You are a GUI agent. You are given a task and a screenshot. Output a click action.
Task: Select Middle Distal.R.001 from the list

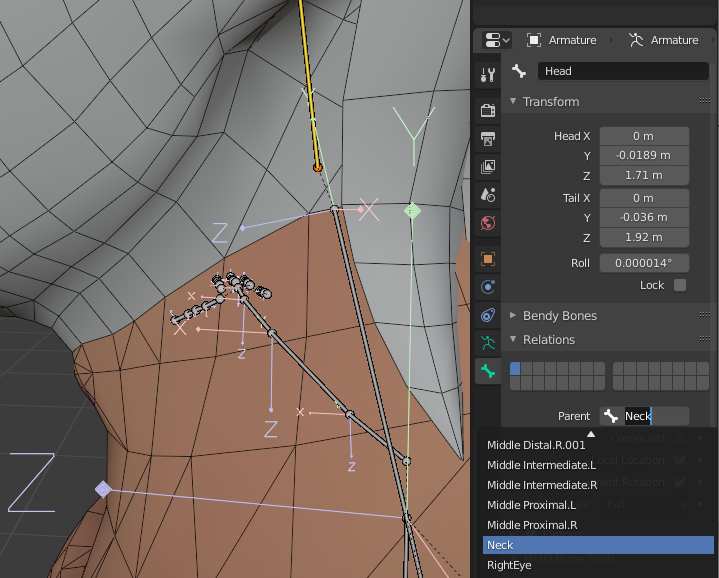598,445
